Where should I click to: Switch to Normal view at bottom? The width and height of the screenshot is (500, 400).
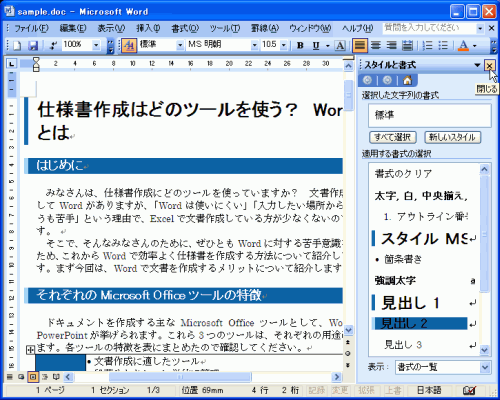(10, 377)
